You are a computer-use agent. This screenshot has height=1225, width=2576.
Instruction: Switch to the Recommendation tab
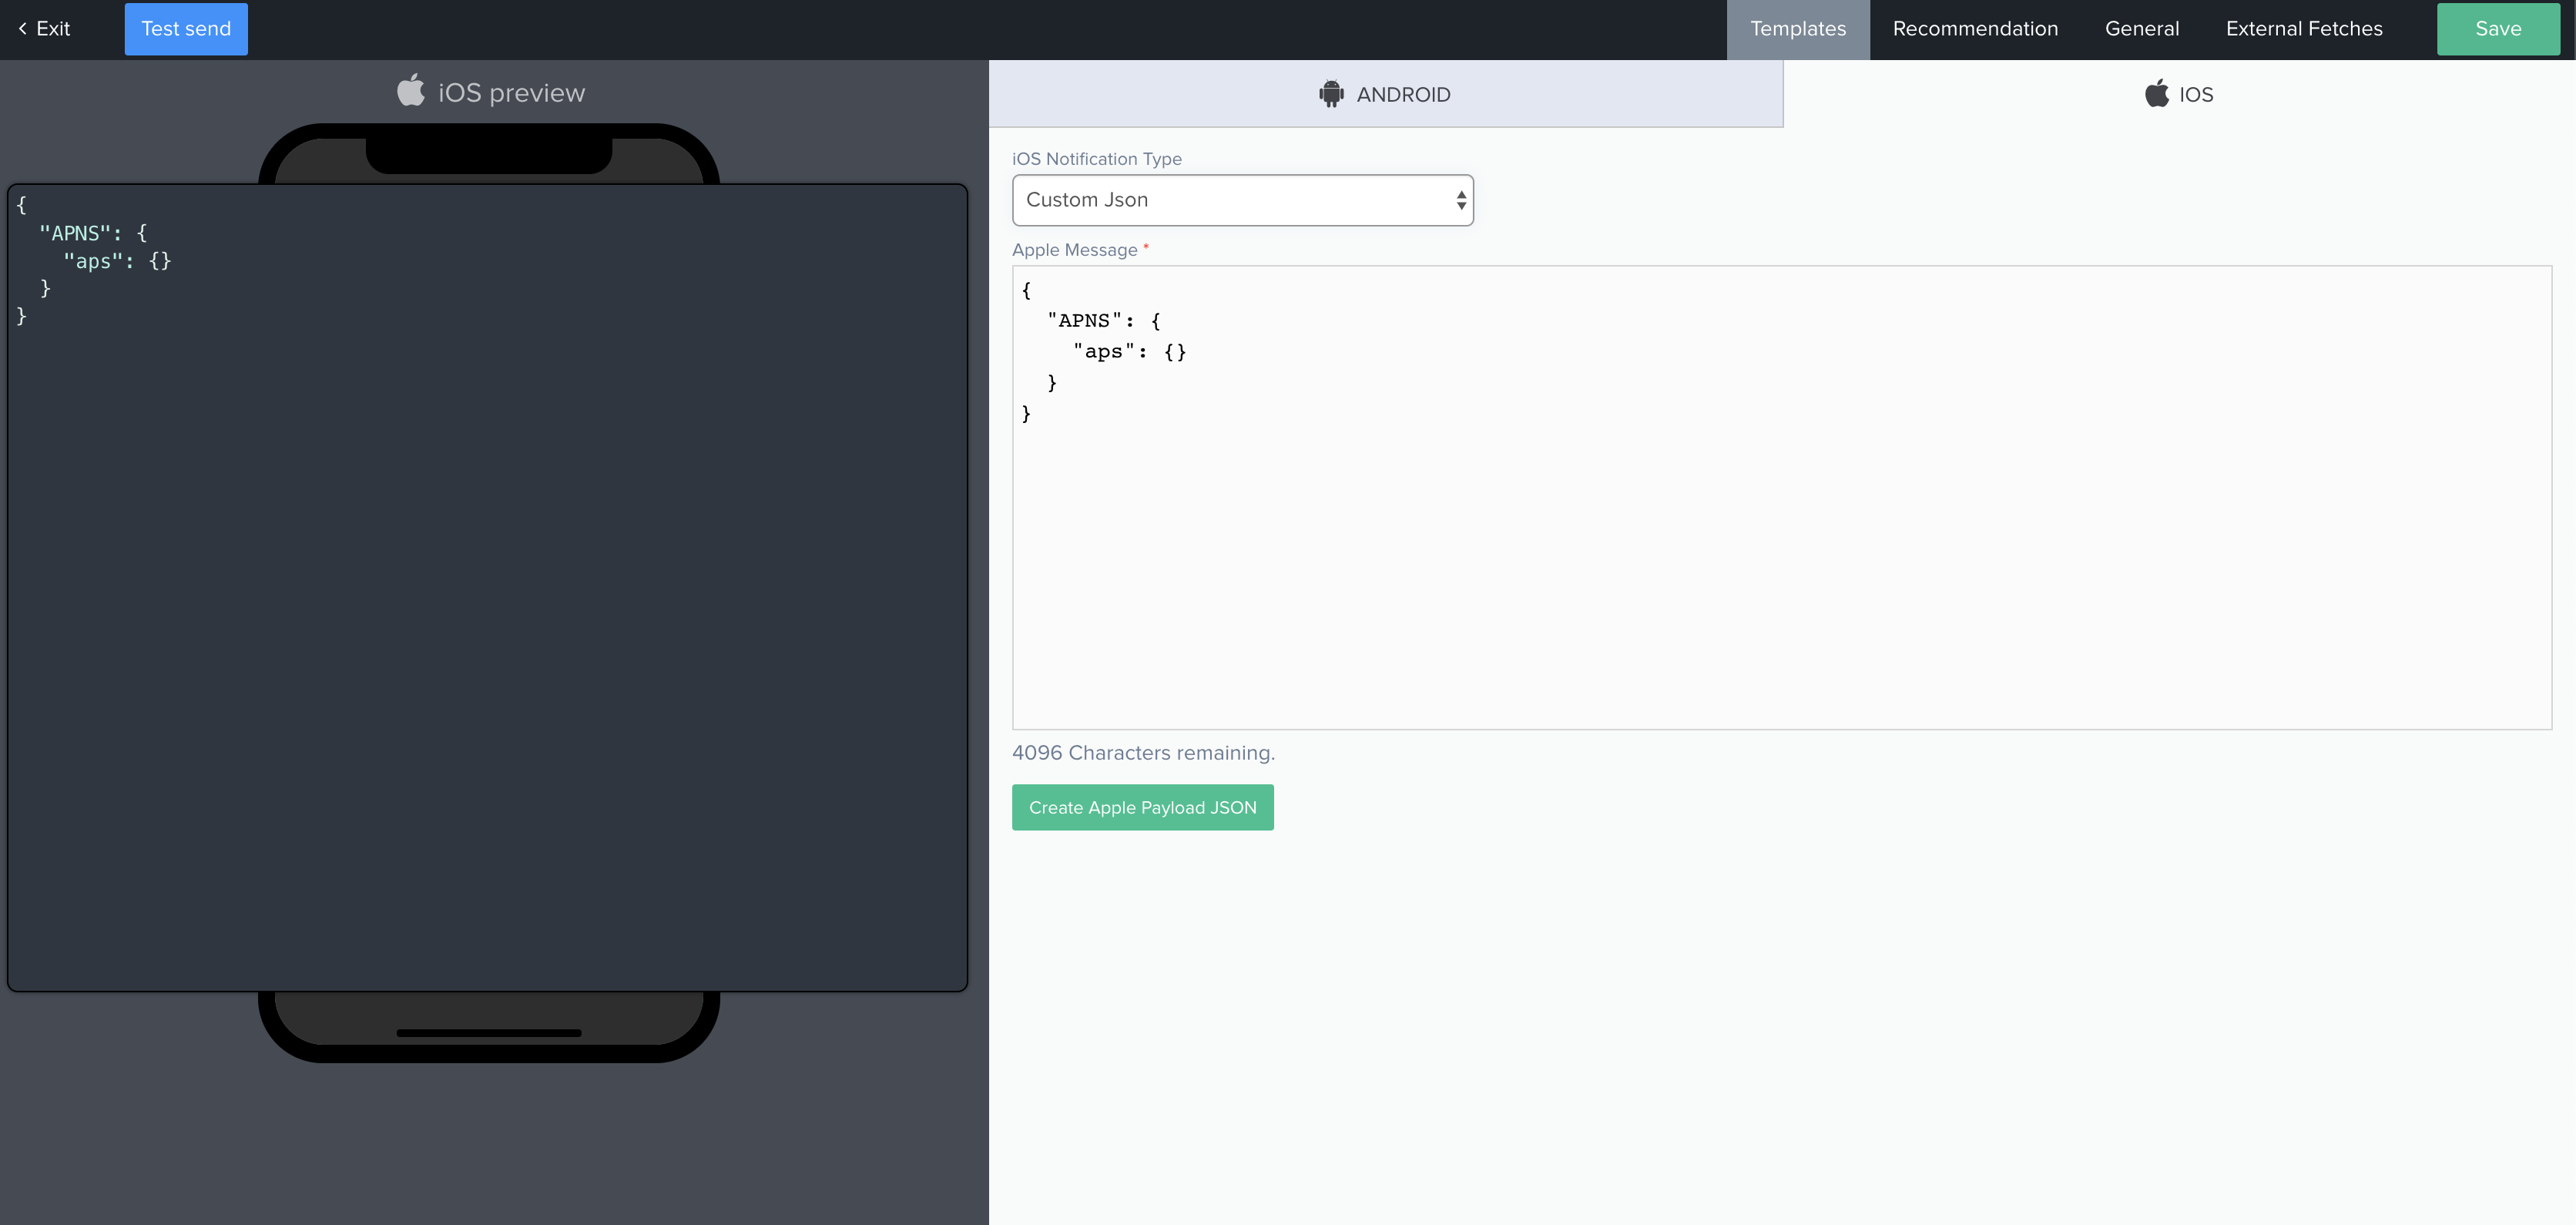coord(1975,29)
